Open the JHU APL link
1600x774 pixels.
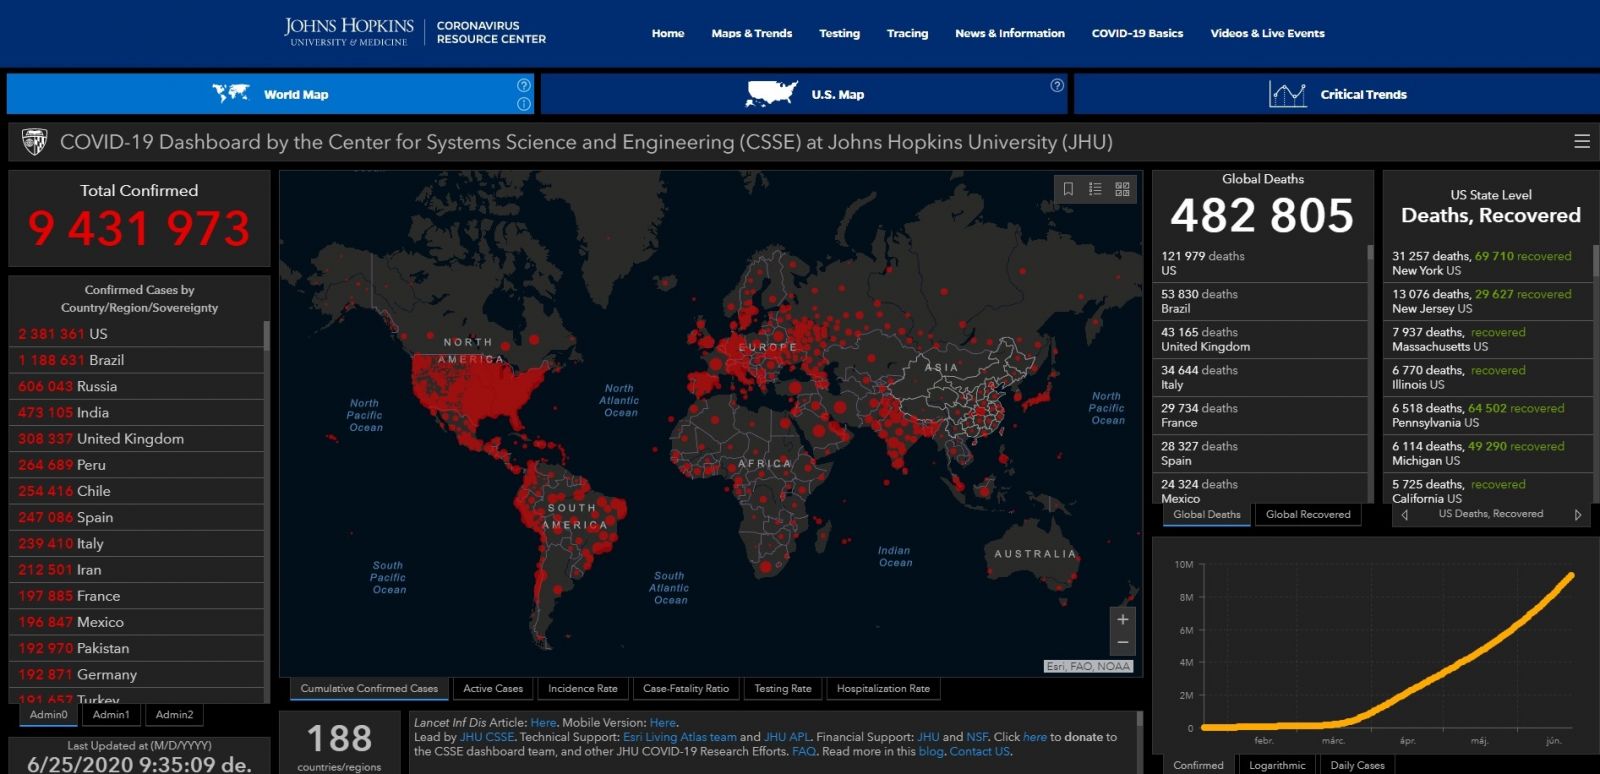point(787,737)
